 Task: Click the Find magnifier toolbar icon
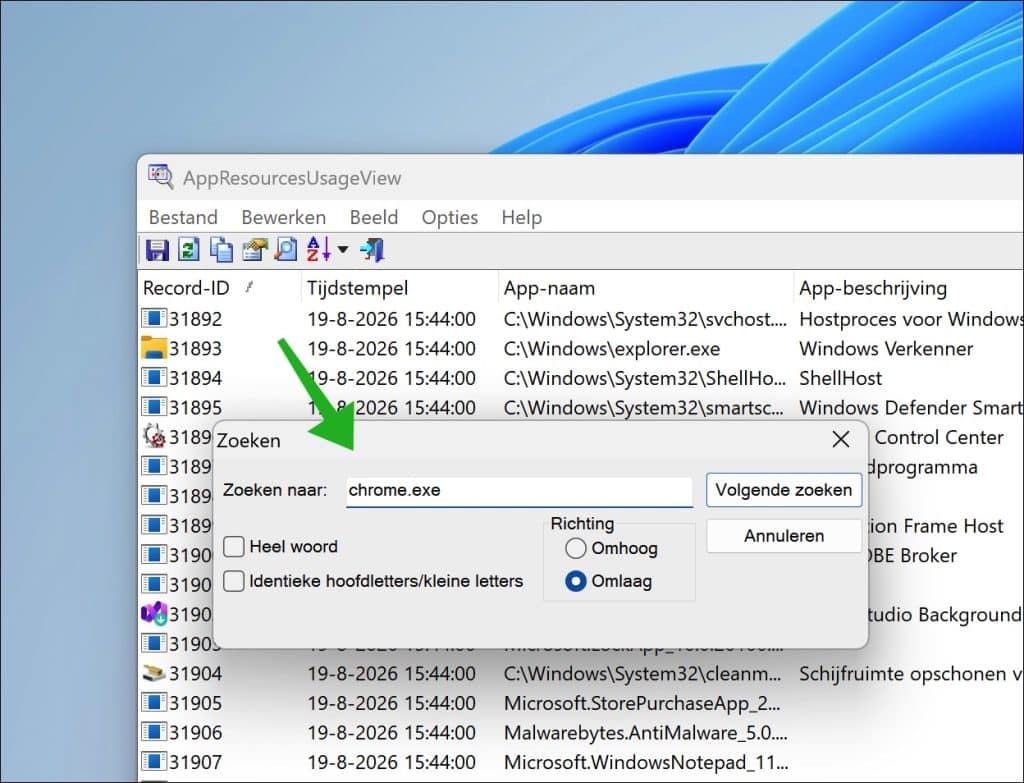tap(286, 249)
